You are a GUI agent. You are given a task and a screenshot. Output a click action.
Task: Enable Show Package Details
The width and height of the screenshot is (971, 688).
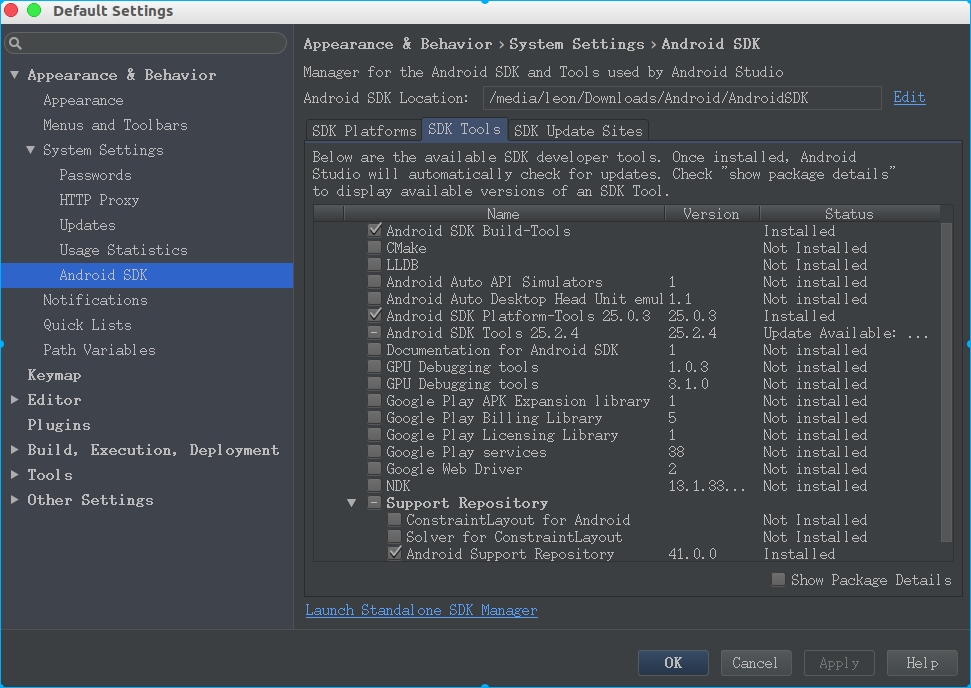(778, 579)
